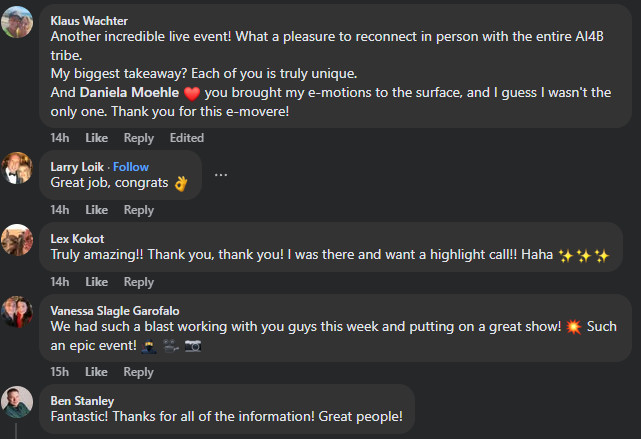Click Klaus Wachter's name link
This screenshot has height=439, width=641.
[89, 20]
